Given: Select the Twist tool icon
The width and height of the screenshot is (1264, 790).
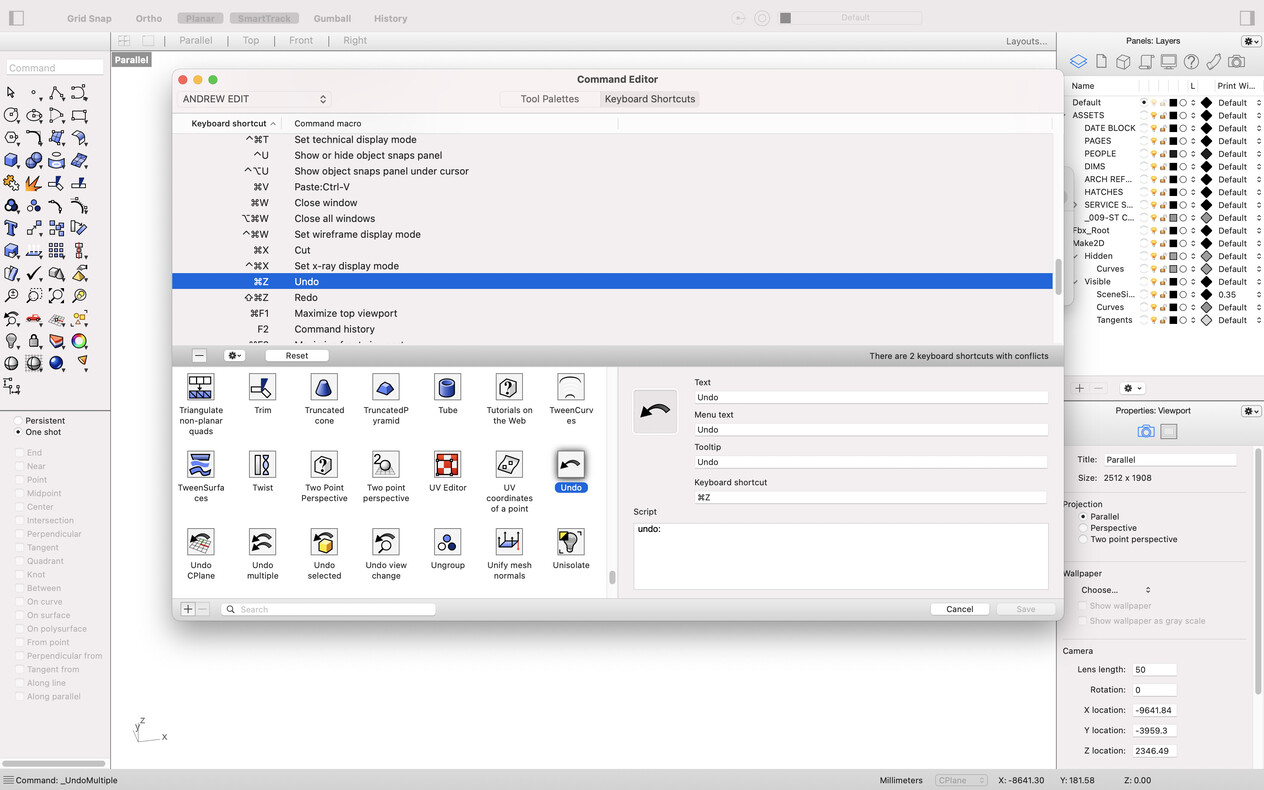Looking at the screenshot, I should coord(262,463).
